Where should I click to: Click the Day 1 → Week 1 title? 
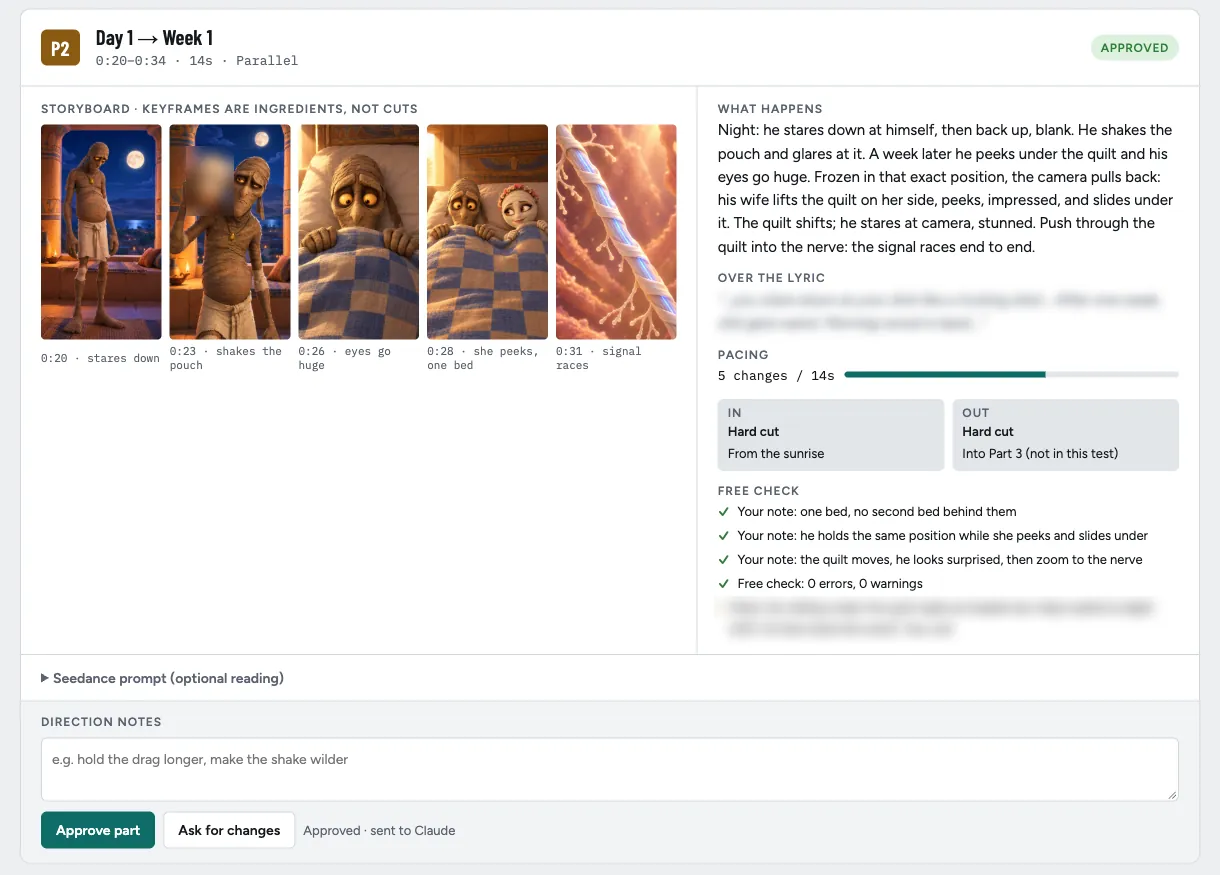coord(155,38)
